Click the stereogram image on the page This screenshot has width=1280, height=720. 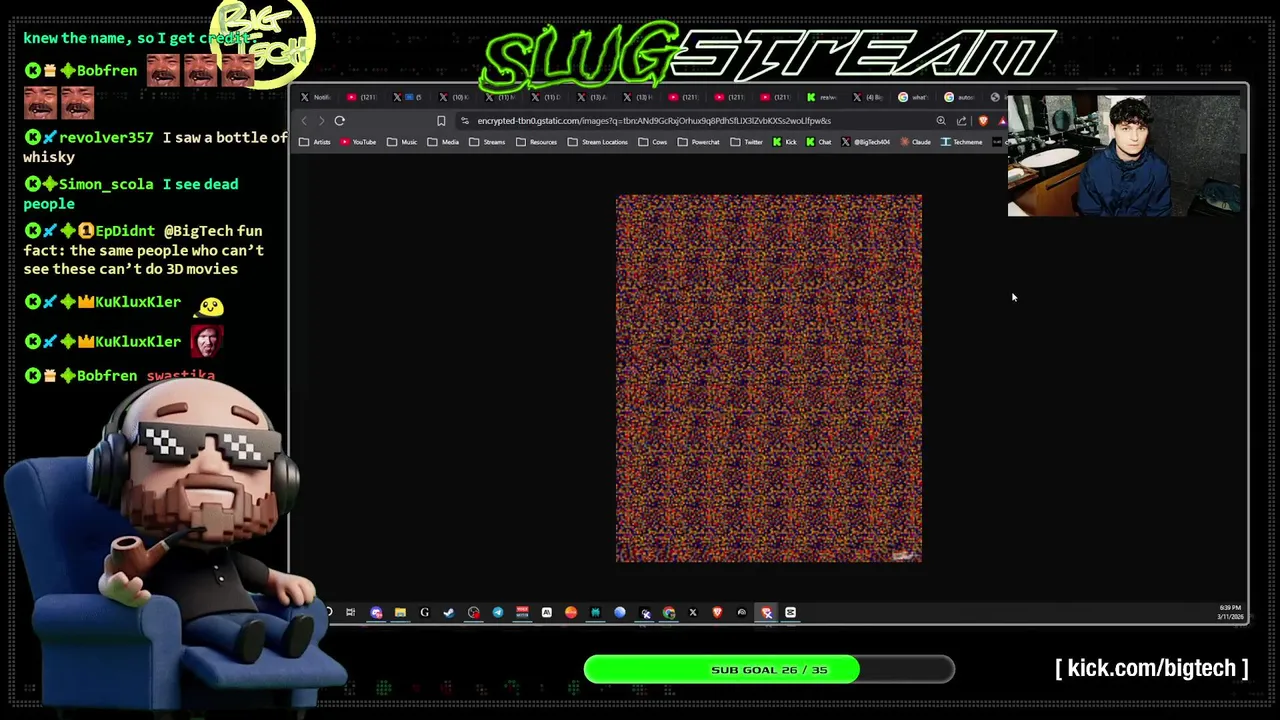tap(769, 378)
